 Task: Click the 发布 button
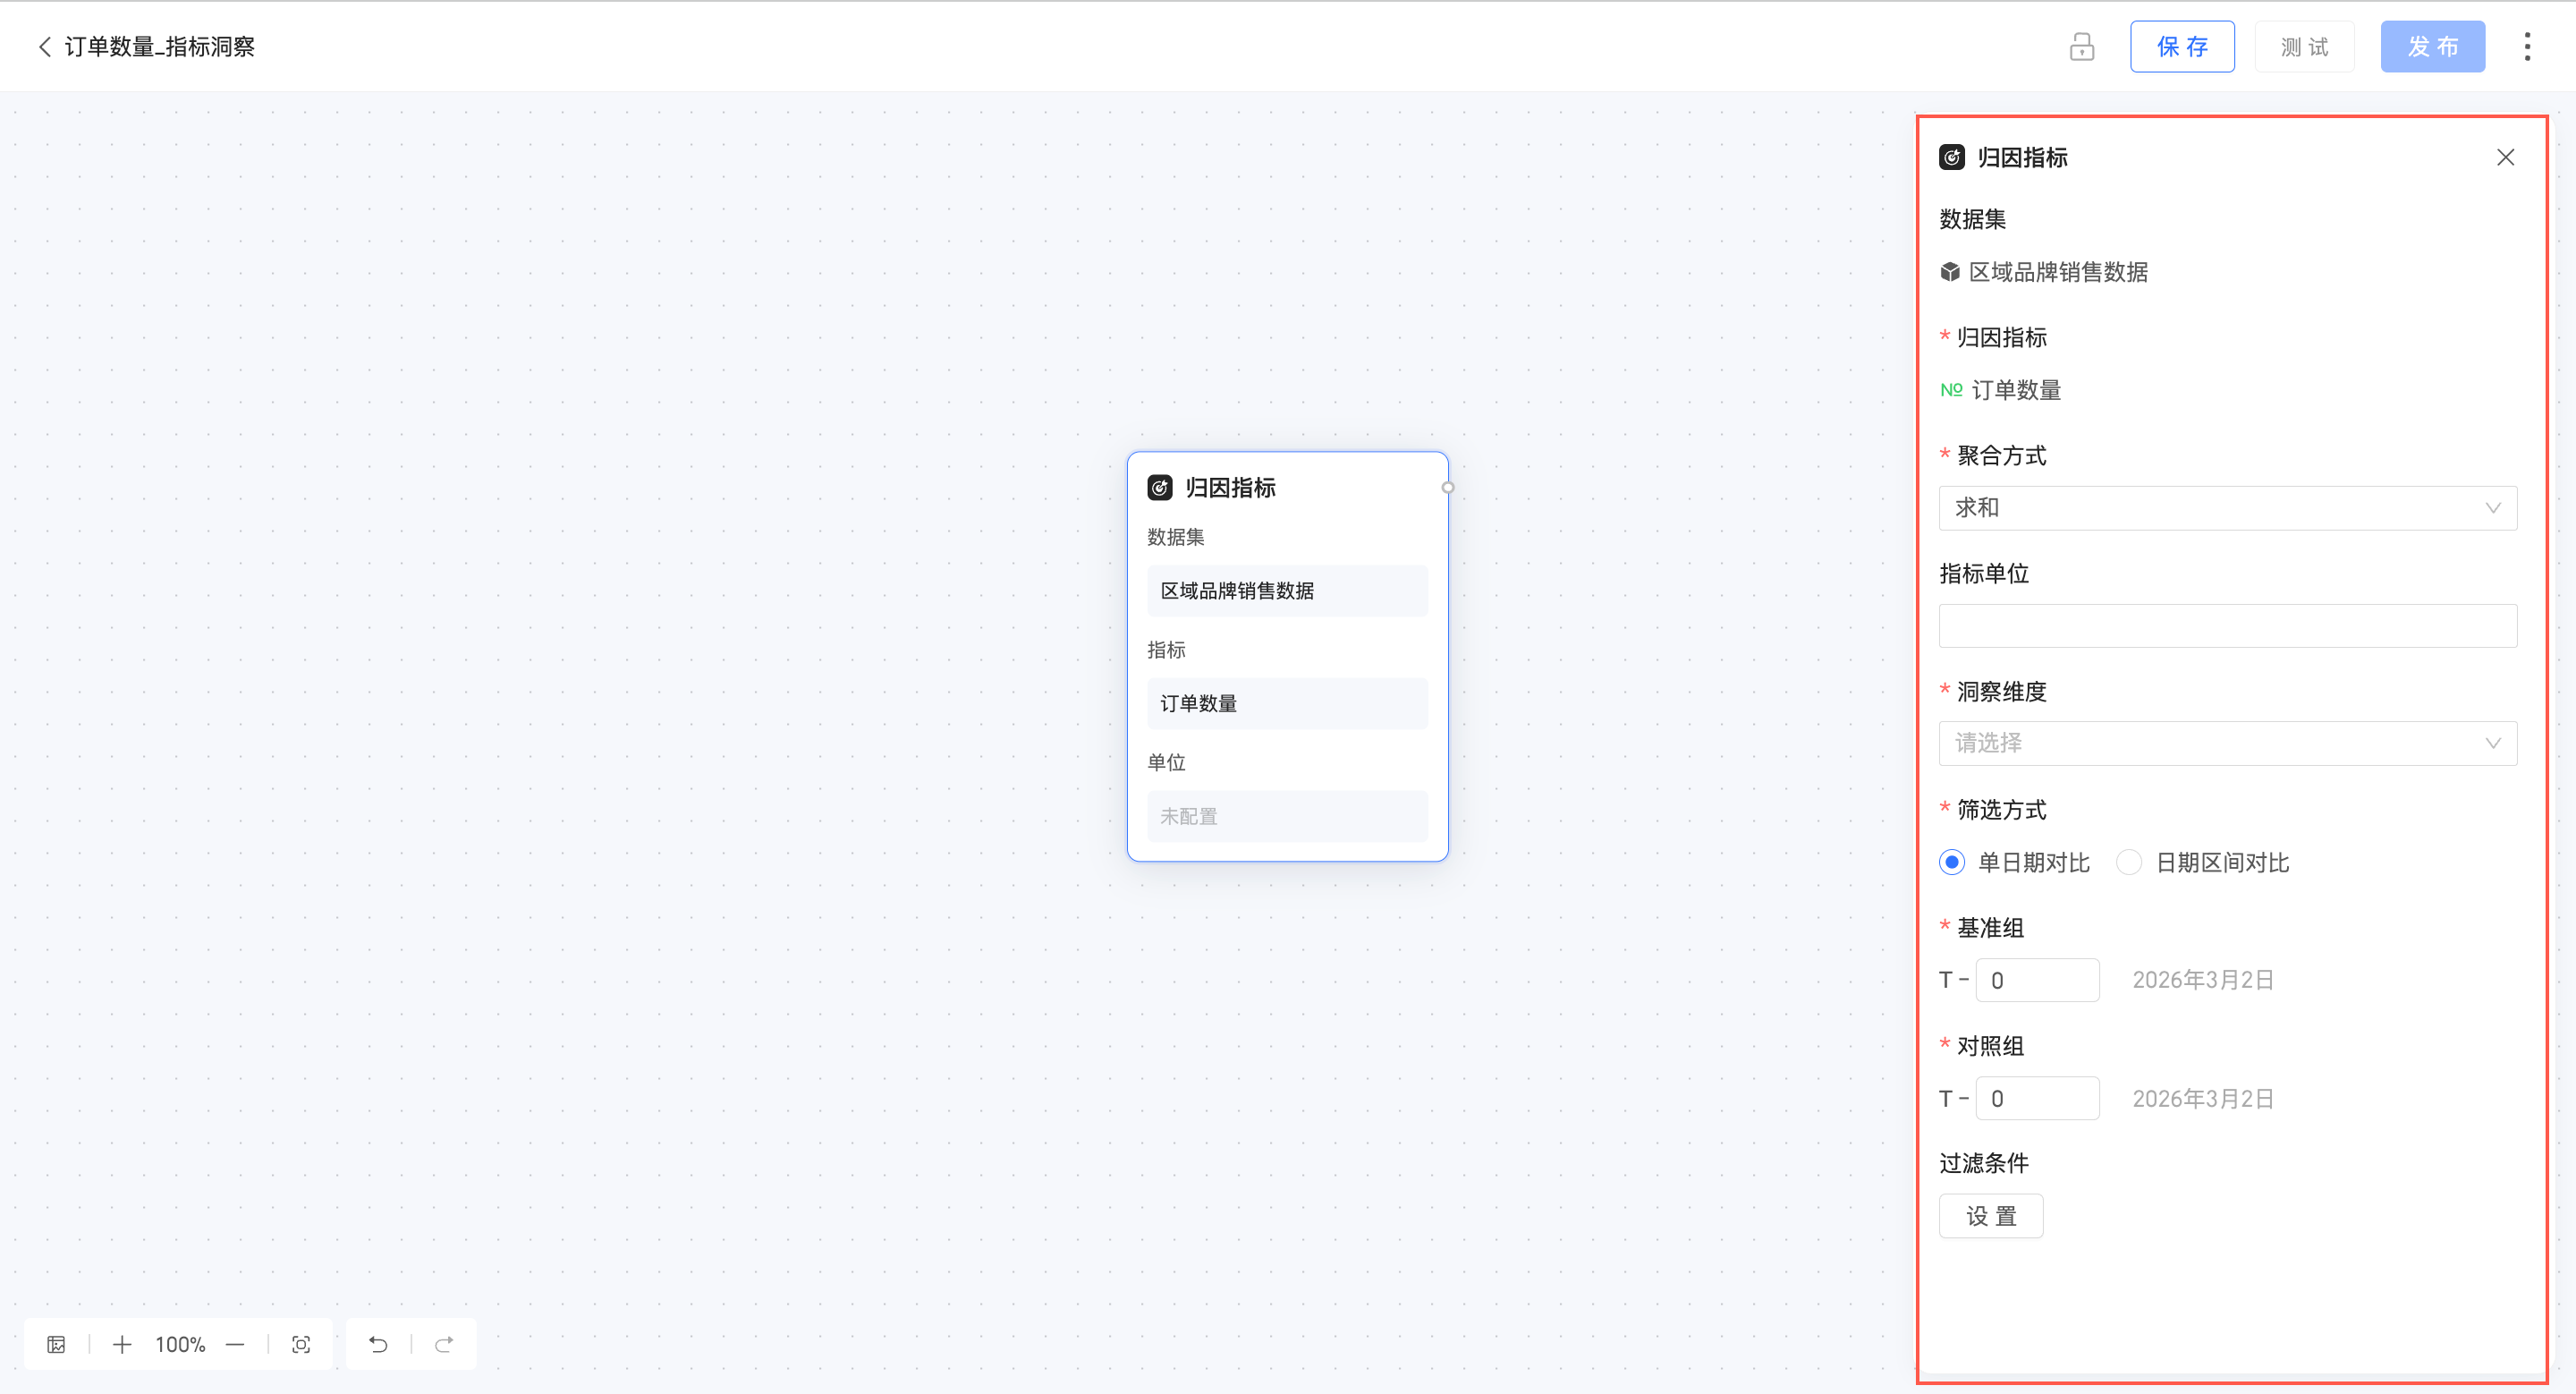2431,47
